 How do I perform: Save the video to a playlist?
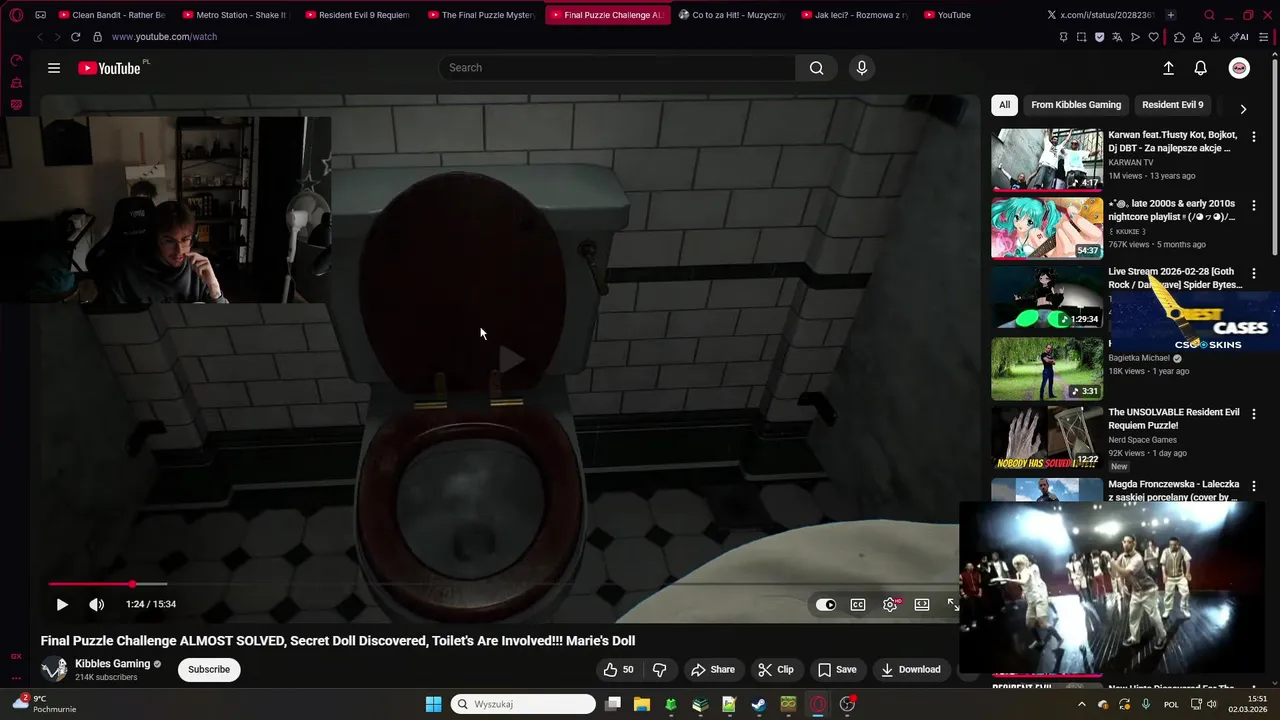pyautogui.click(x=837, y=669)
